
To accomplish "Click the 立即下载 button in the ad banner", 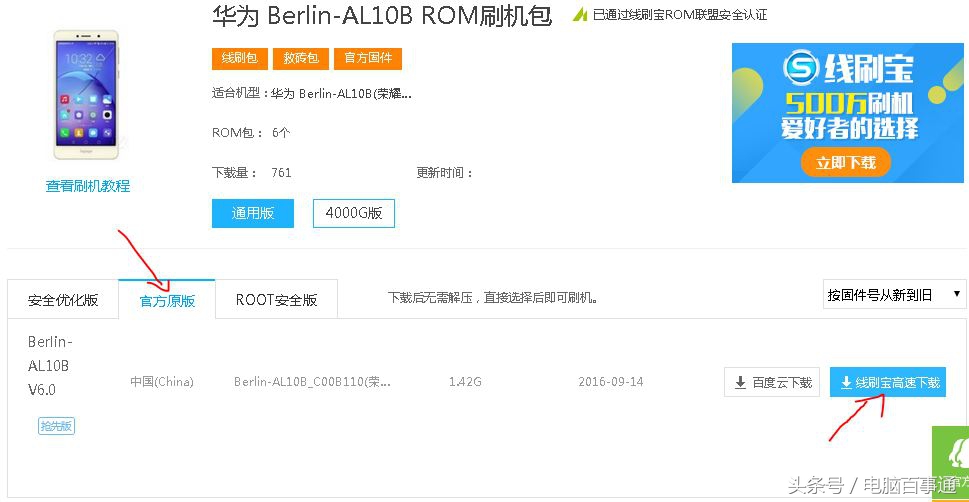I will click(846, 163).
